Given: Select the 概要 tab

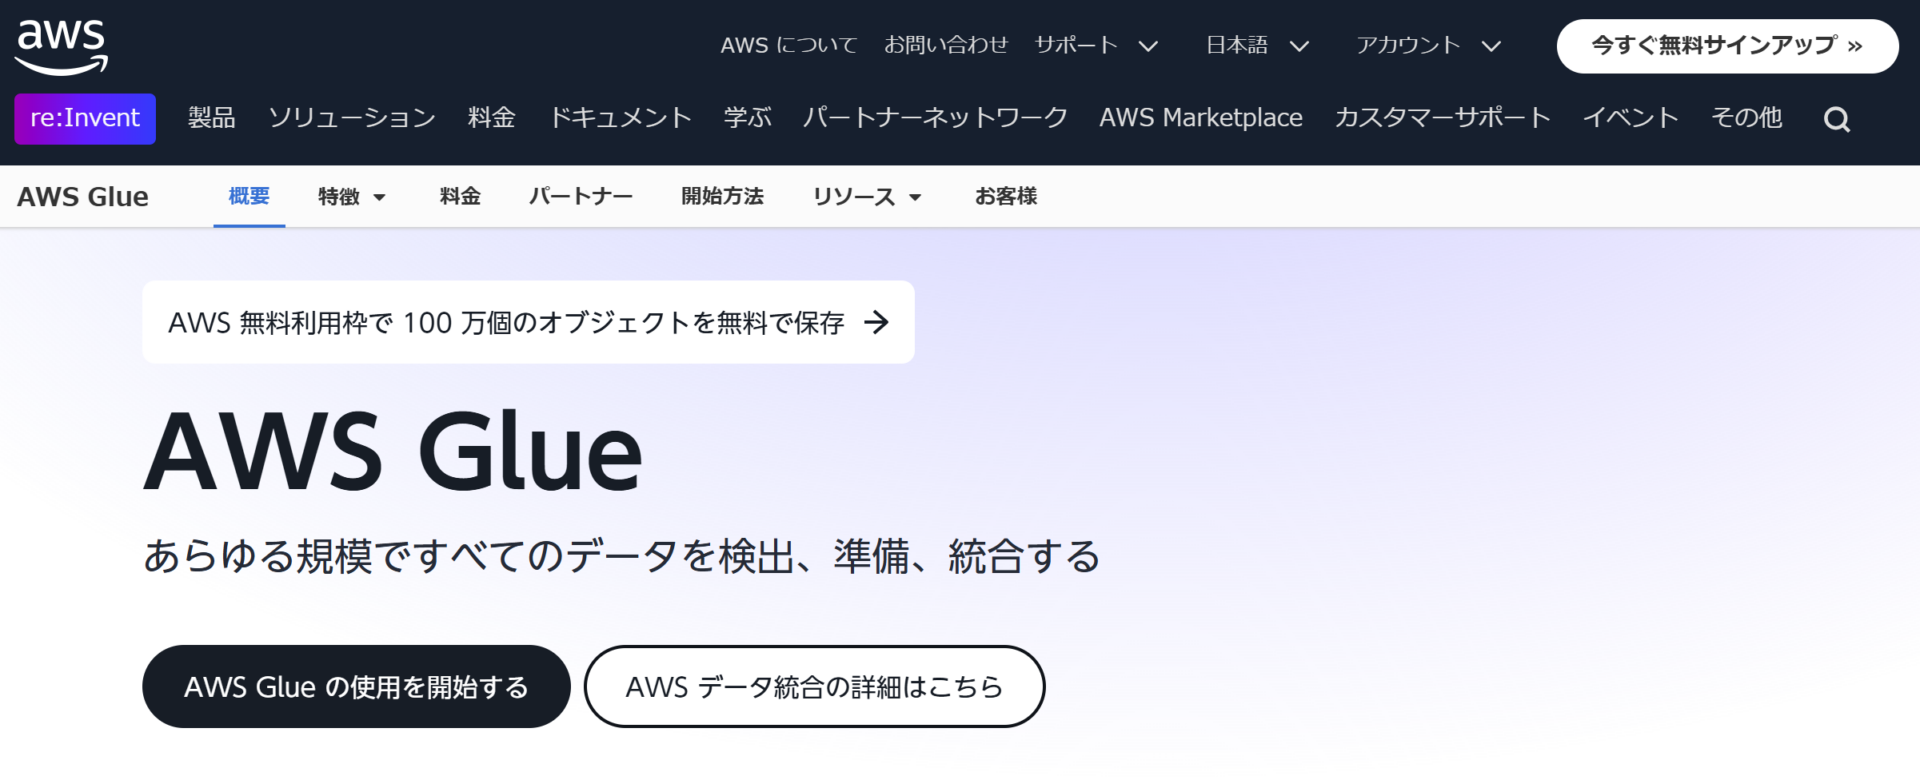Looking at the screenshot, I should 248,197.
